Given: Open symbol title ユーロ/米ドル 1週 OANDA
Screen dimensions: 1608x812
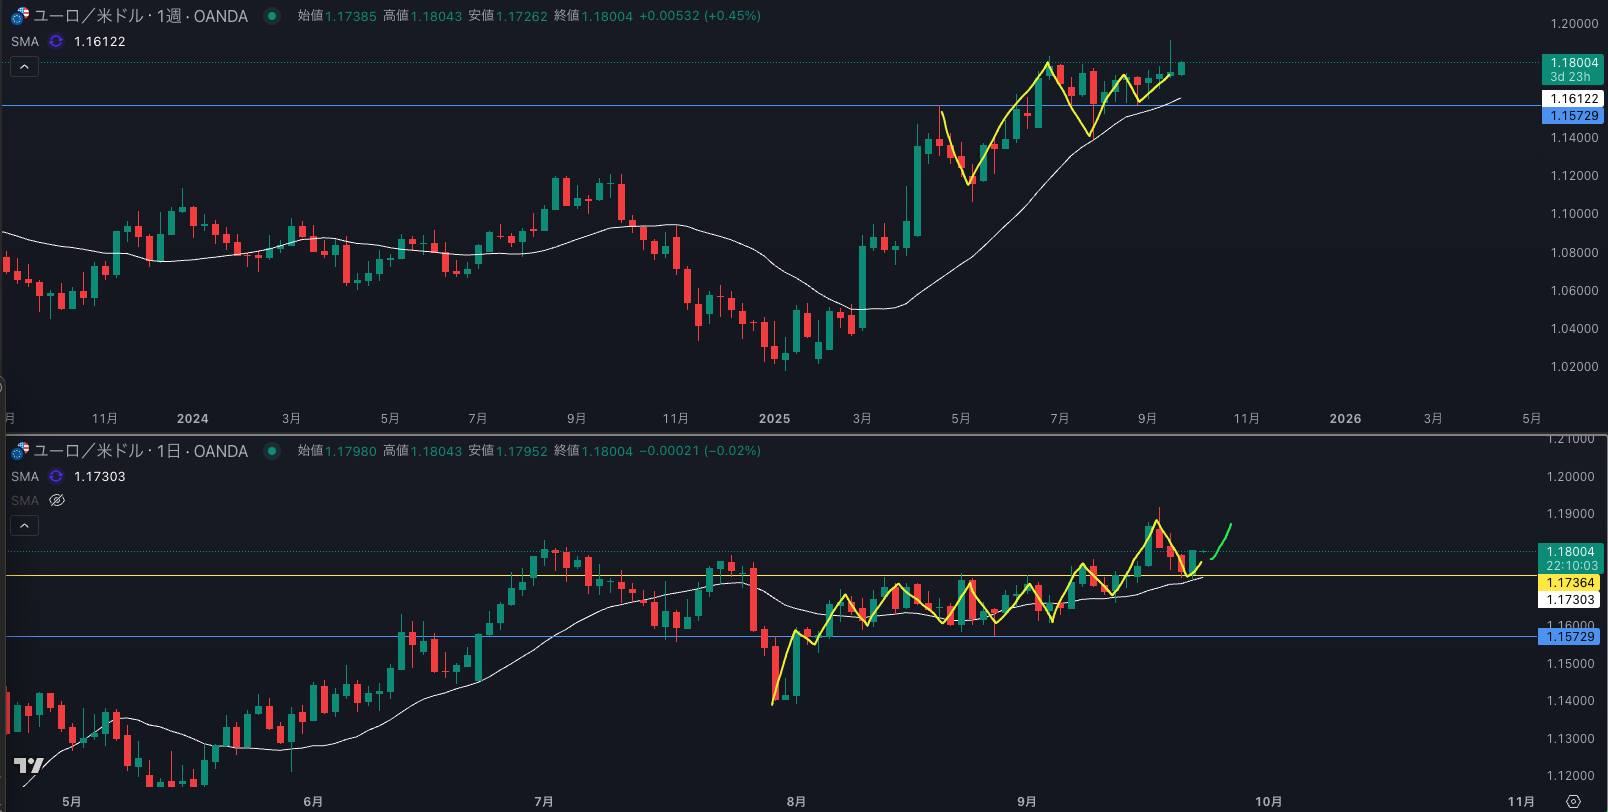Looking at the screenshot, I should click(140, 16).
